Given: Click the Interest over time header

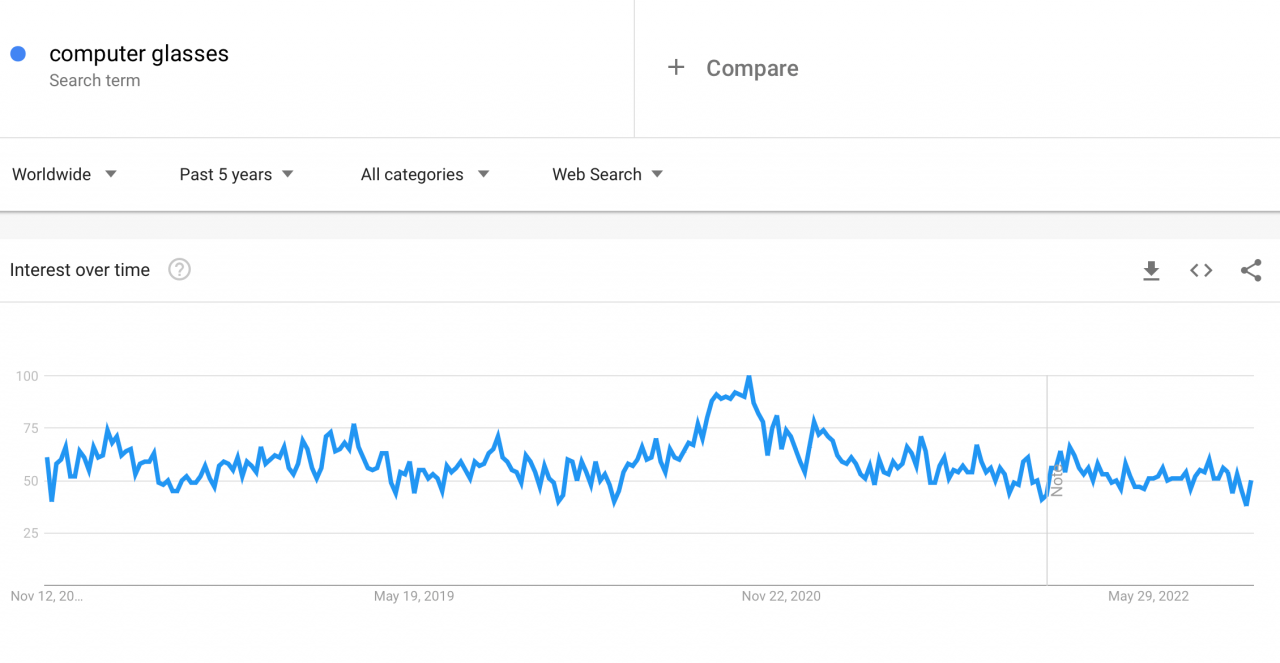Looking at the screenshot, I should (79, 269).
